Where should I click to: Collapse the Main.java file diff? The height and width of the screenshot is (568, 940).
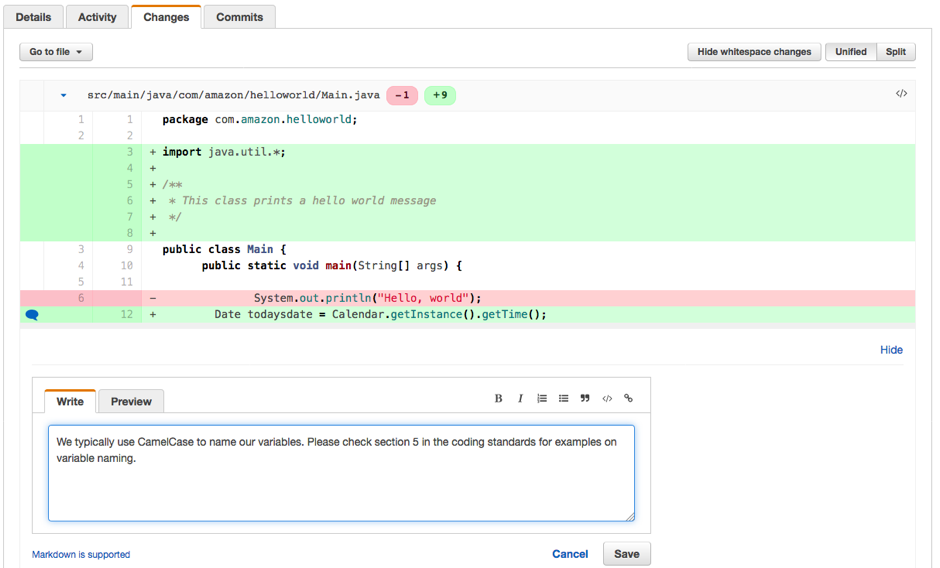[64, 95]
